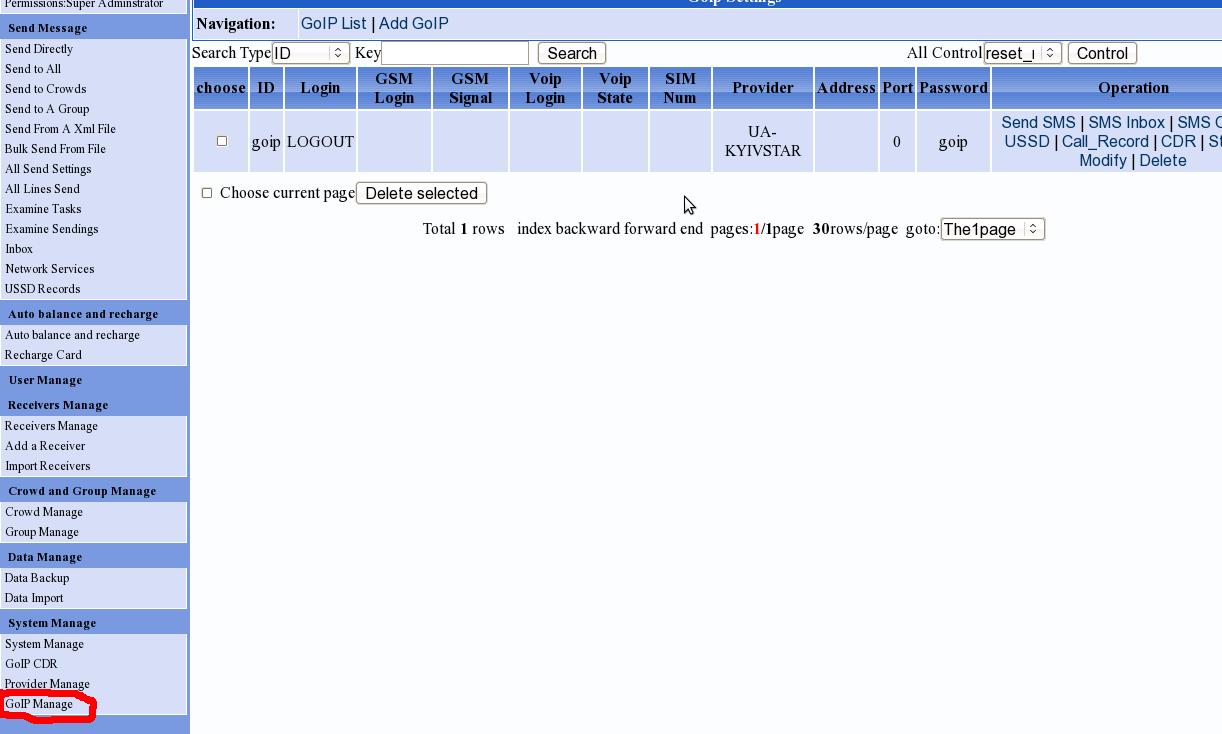Enable the Choose current page checkbox
The image size is (1222, 734).
coord(207,193)
